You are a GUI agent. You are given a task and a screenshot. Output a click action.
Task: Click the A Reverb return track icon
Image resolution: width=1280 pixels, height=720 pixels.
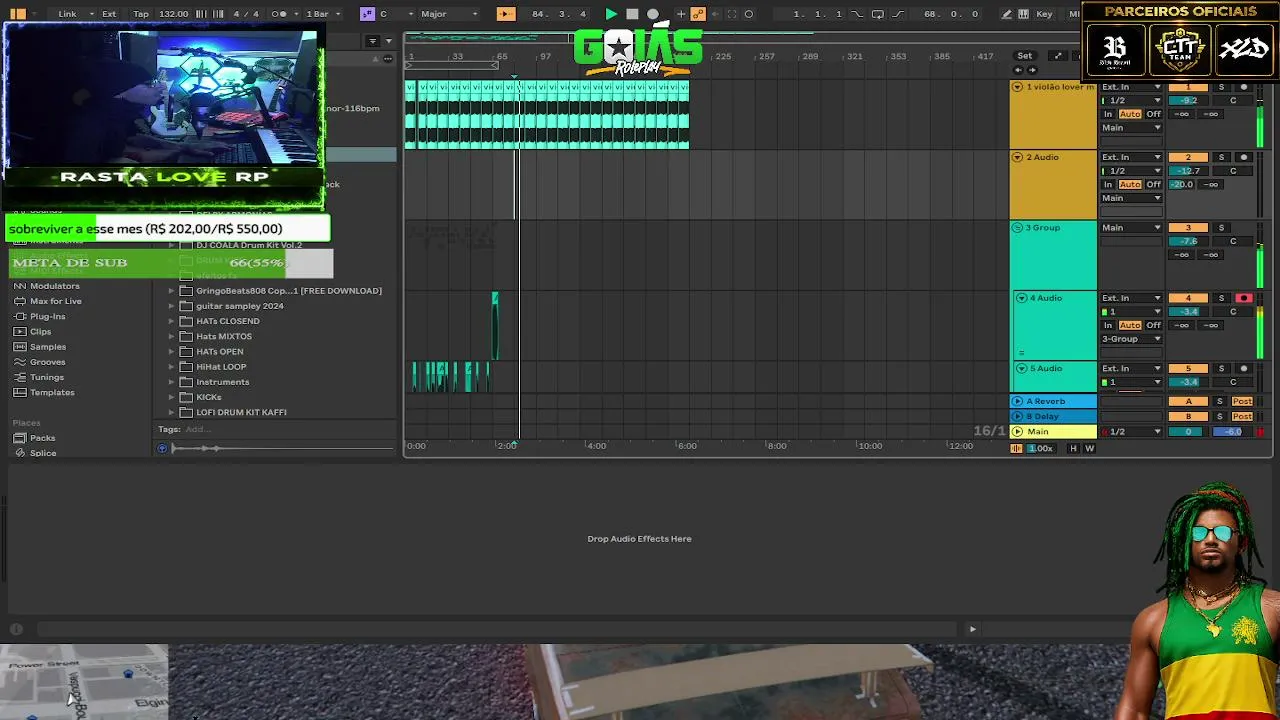[1018, 401]
